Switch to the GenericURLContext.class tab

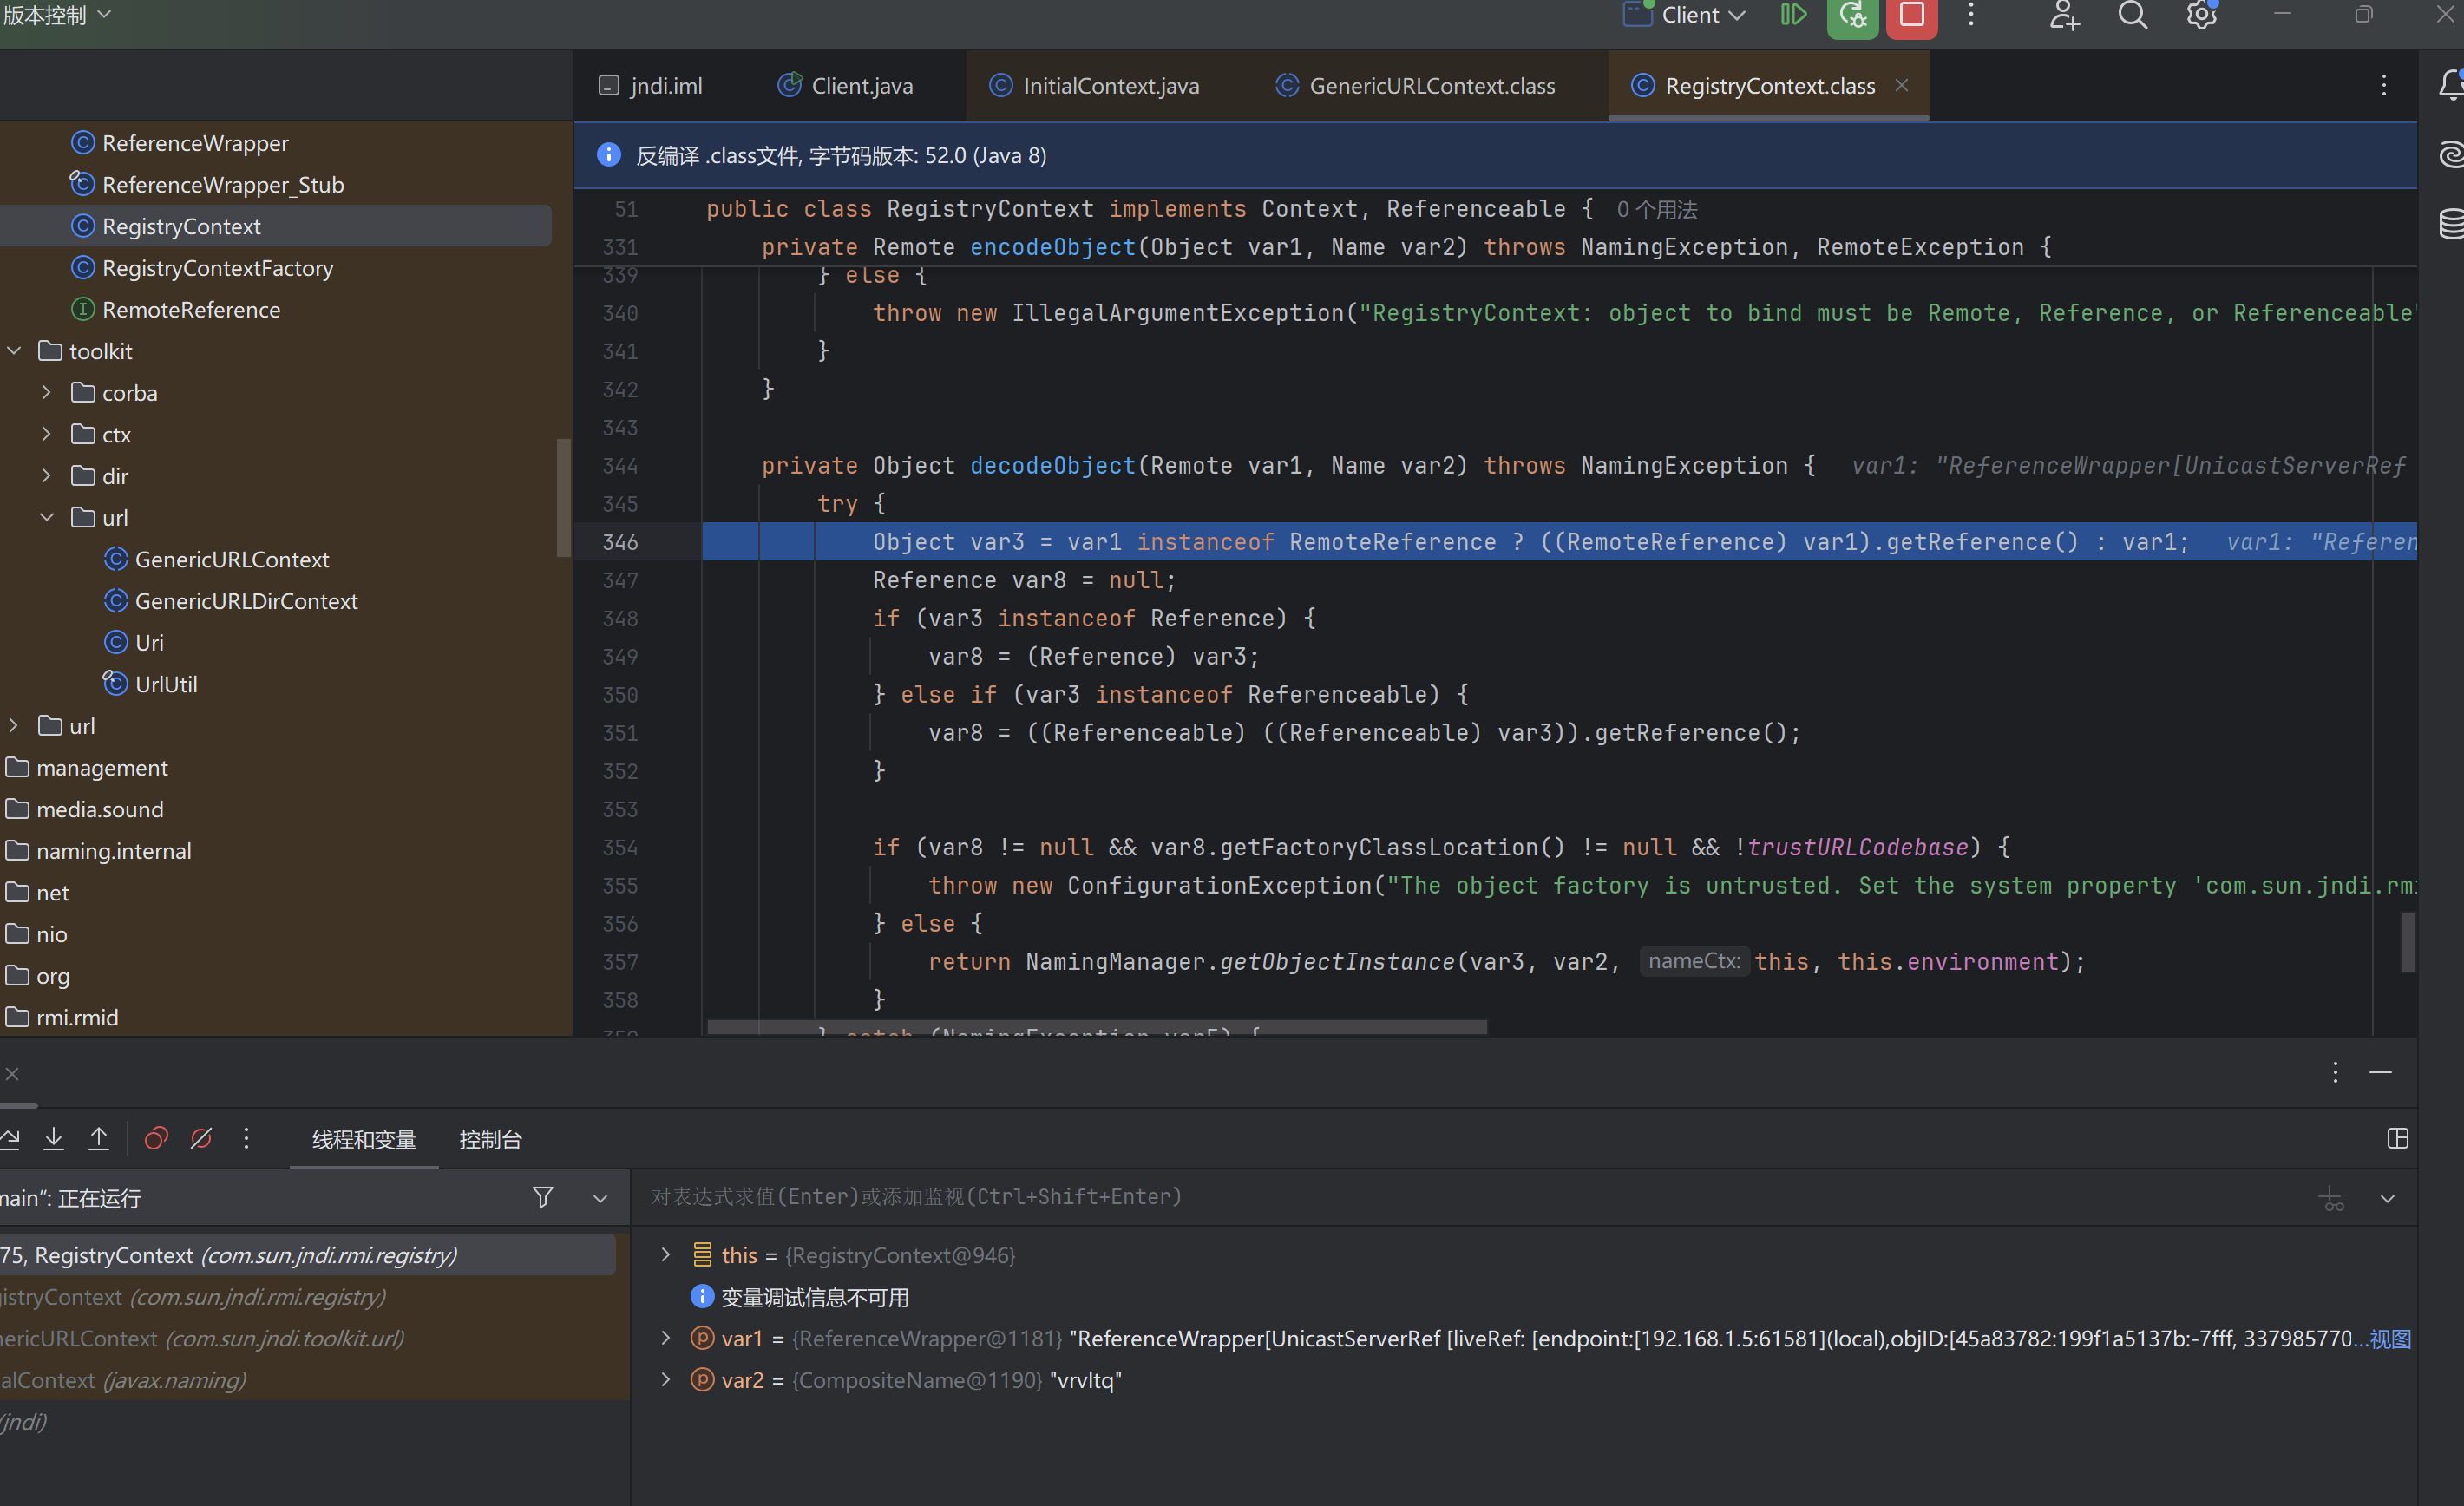pyautogui.click(x=1430, y=86)
